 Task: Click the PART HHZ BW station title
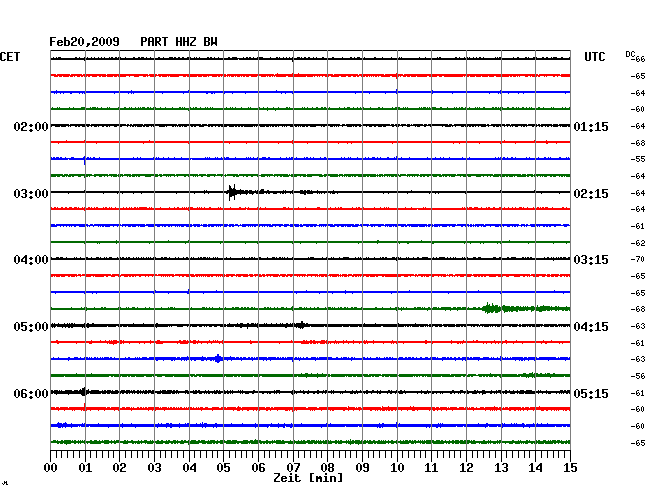point(178,42)
